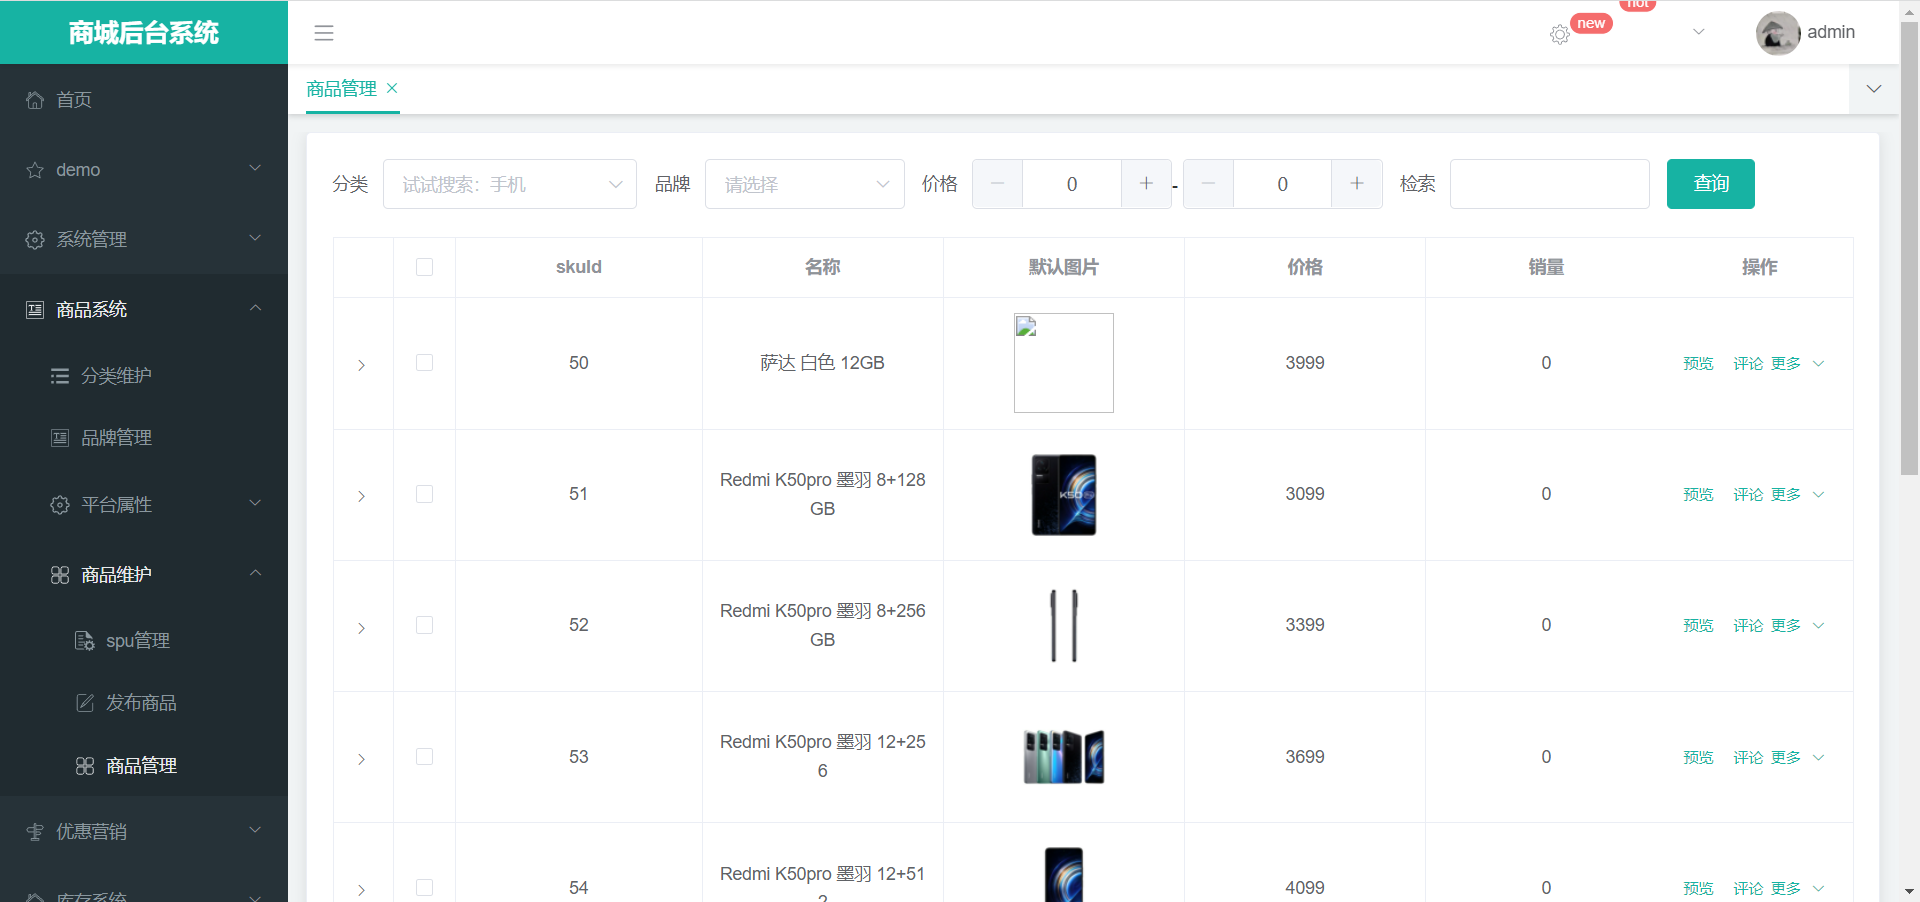Click 预览 for skuId 50

[1698, 363]
